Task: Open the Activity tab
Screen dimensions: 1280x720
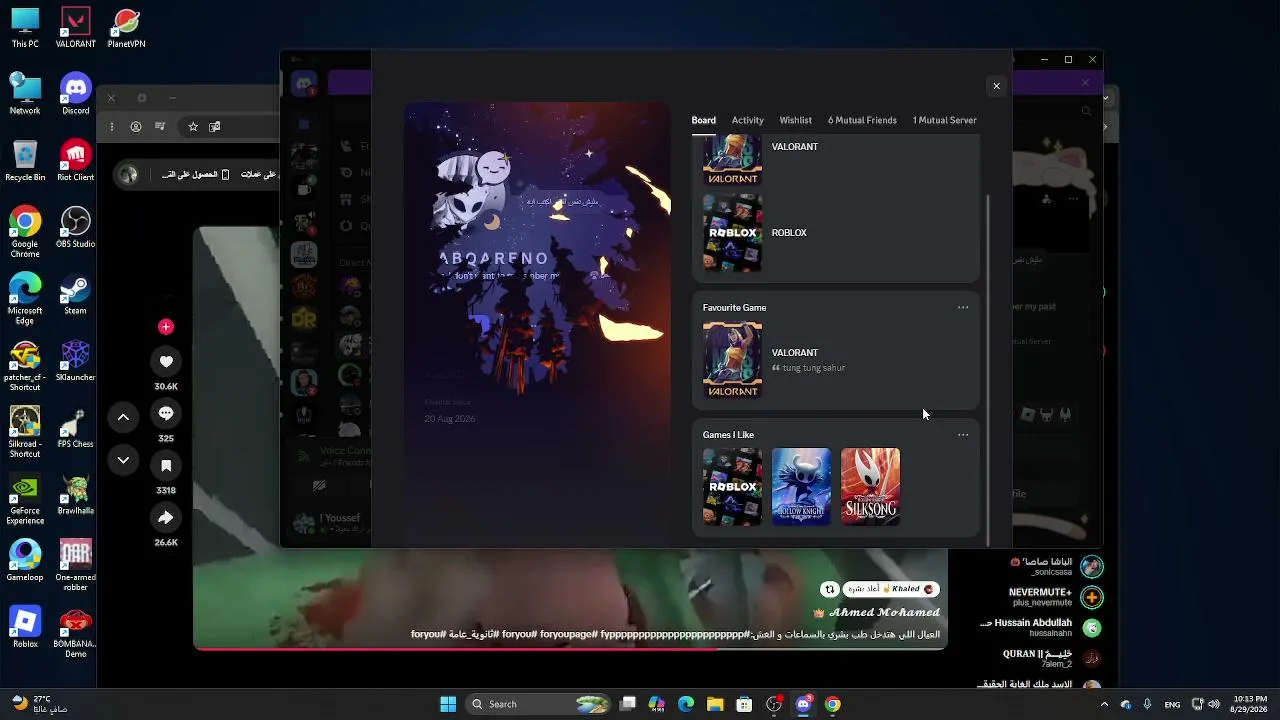Action: (x=747, y=120)
